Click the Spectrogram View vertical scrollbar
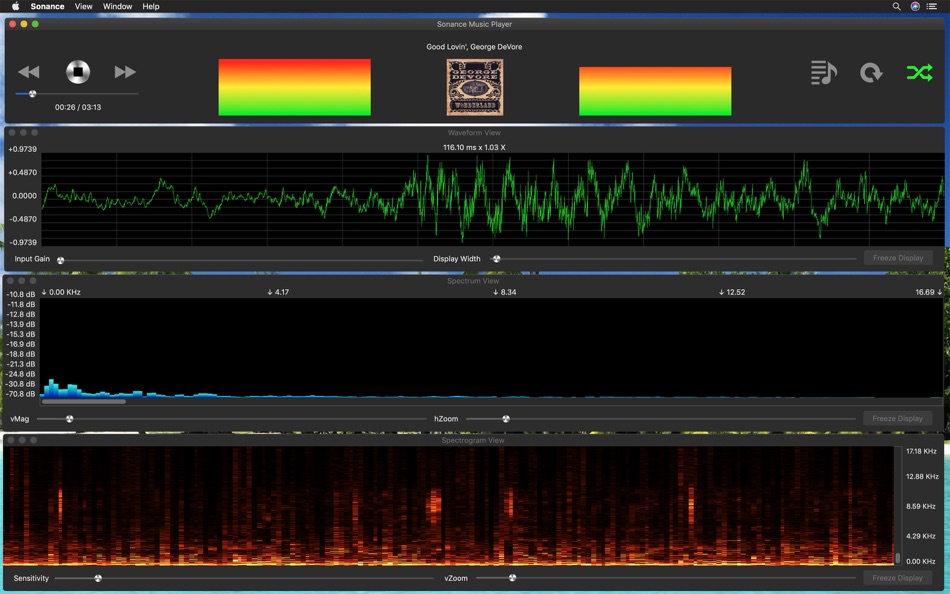Image resolution: width=950 pixels, height=594 pixels. coord(898,558)
